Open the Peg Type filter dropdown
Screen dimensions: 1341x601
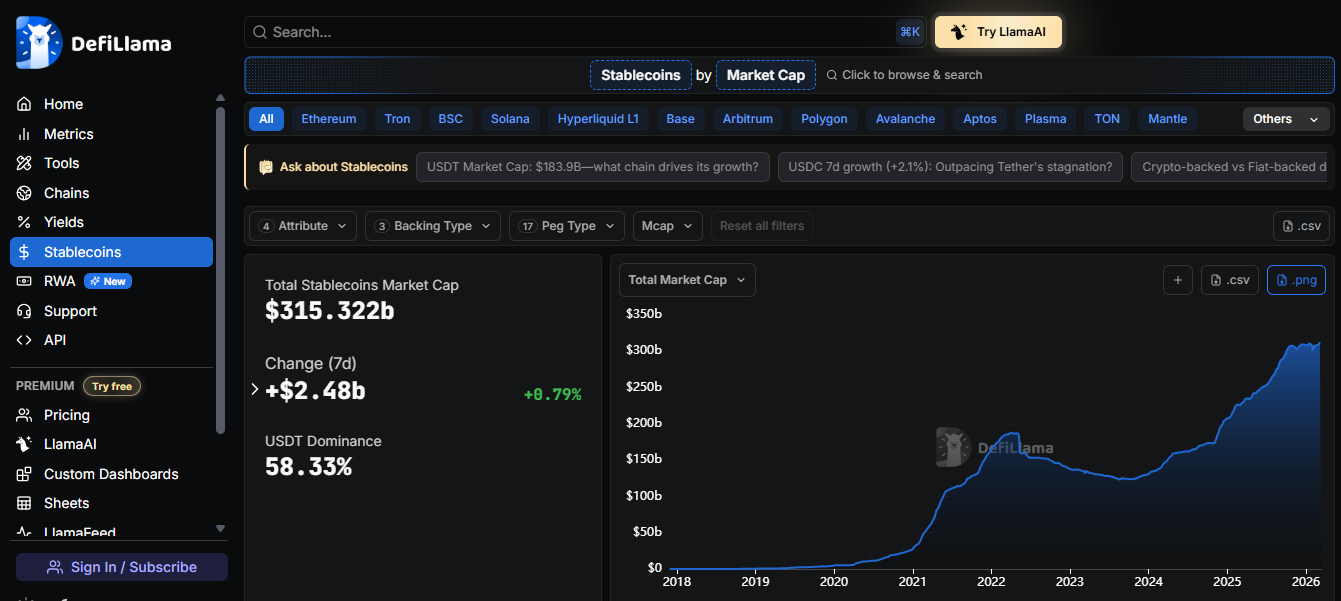pos(567,226)
